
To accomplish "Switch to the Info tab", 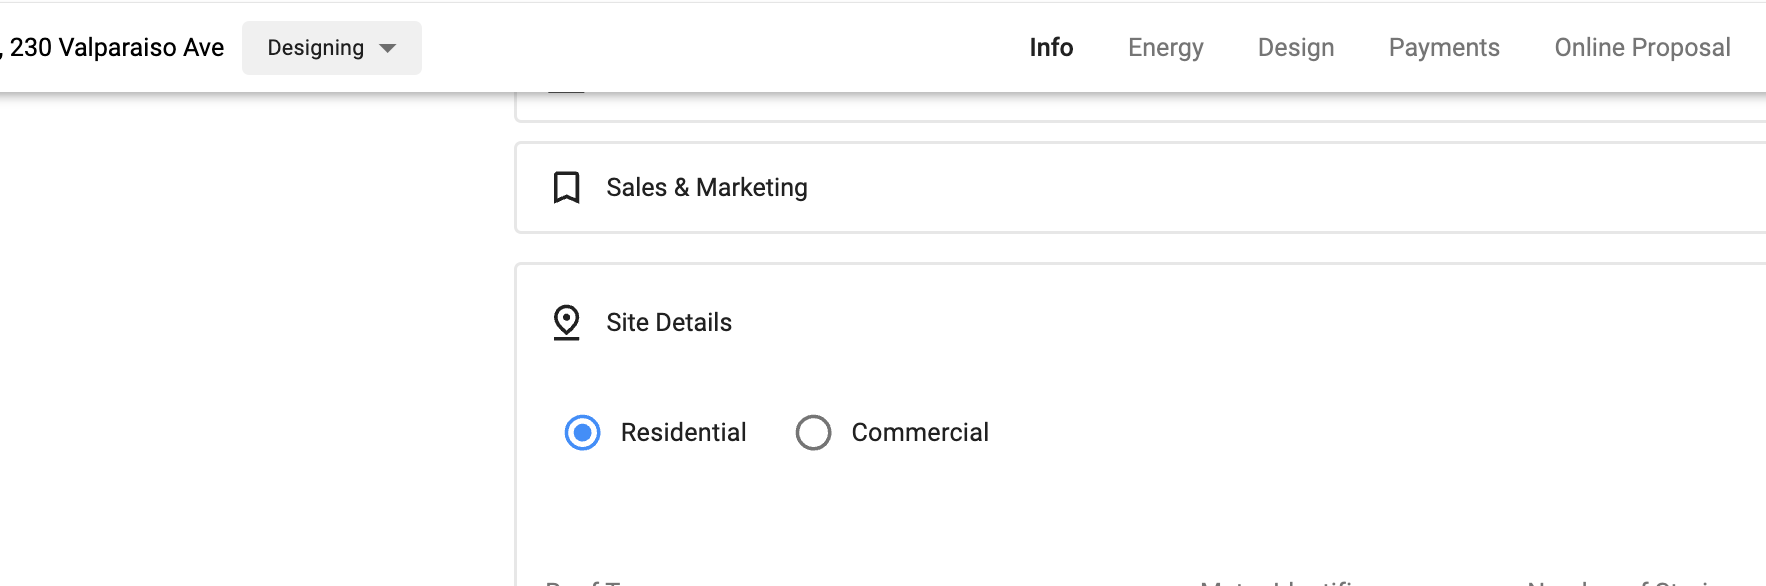I will 1051,48.
